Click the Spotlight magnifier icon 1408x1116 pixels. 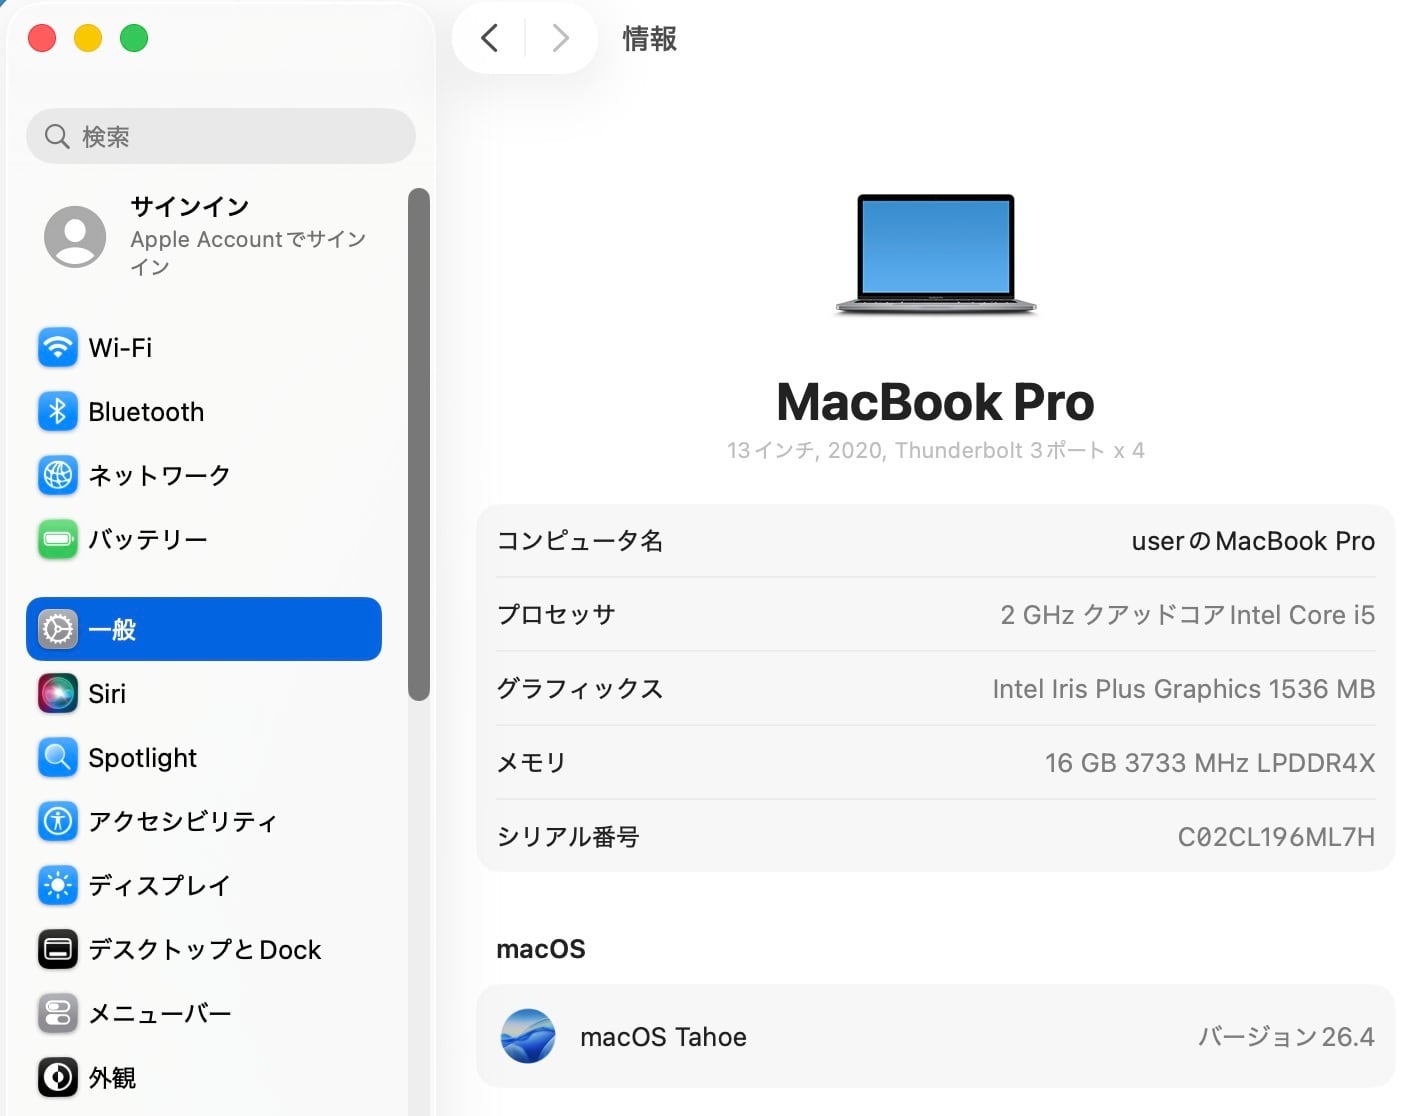(58, 757)
